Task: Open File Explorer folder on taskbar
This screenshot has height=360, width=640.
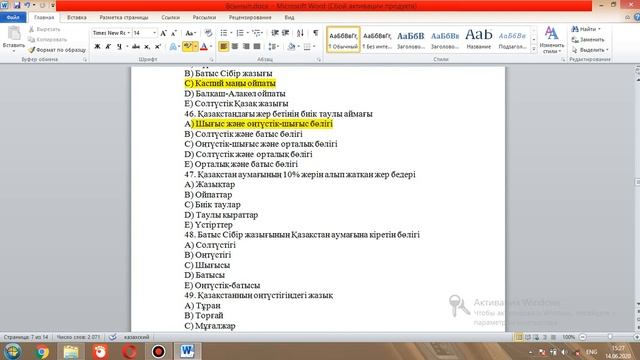Action: tap(71, 351)
